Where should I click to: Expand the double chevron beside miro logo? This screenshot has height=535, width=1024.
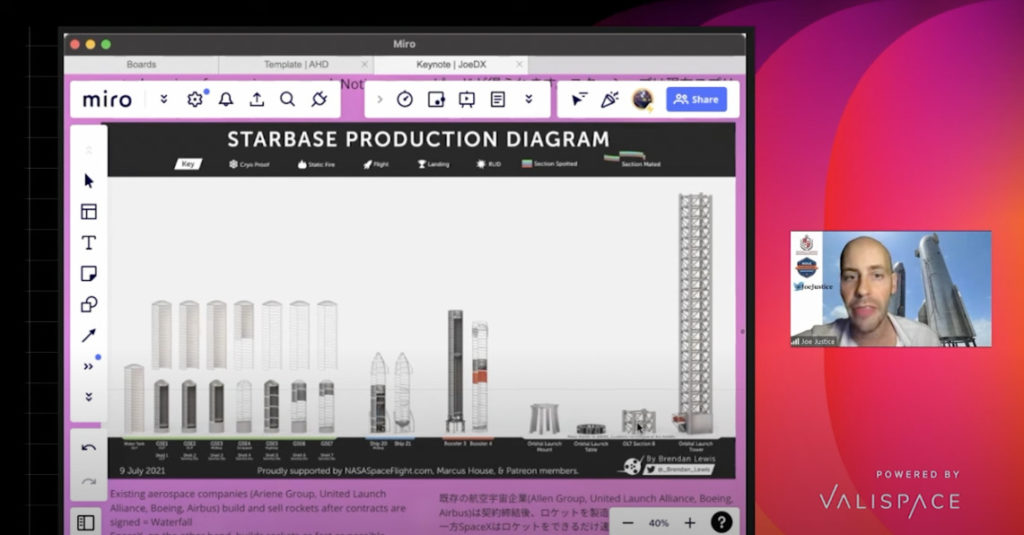tap(164, 99)
